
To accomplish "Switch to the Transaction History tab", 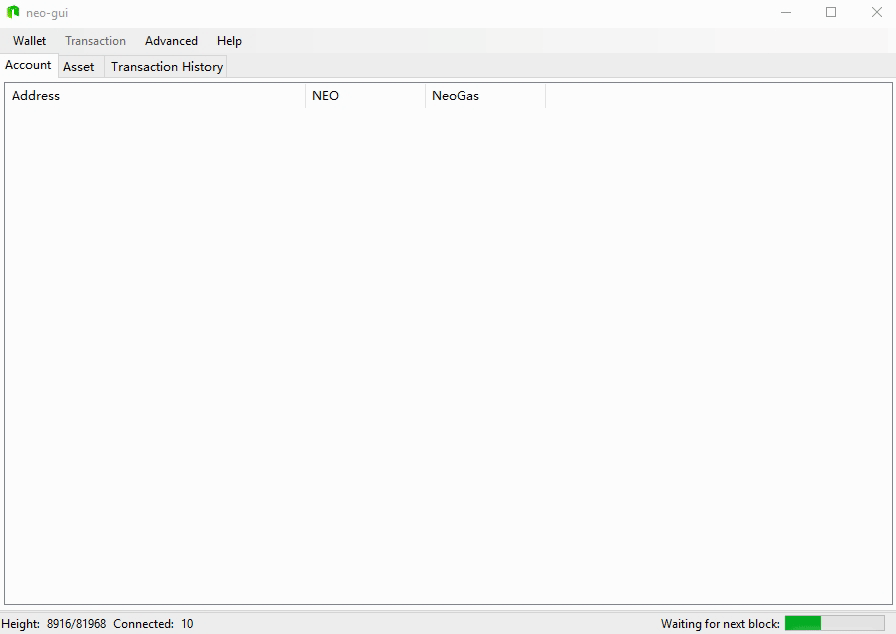I will [167, 67].
